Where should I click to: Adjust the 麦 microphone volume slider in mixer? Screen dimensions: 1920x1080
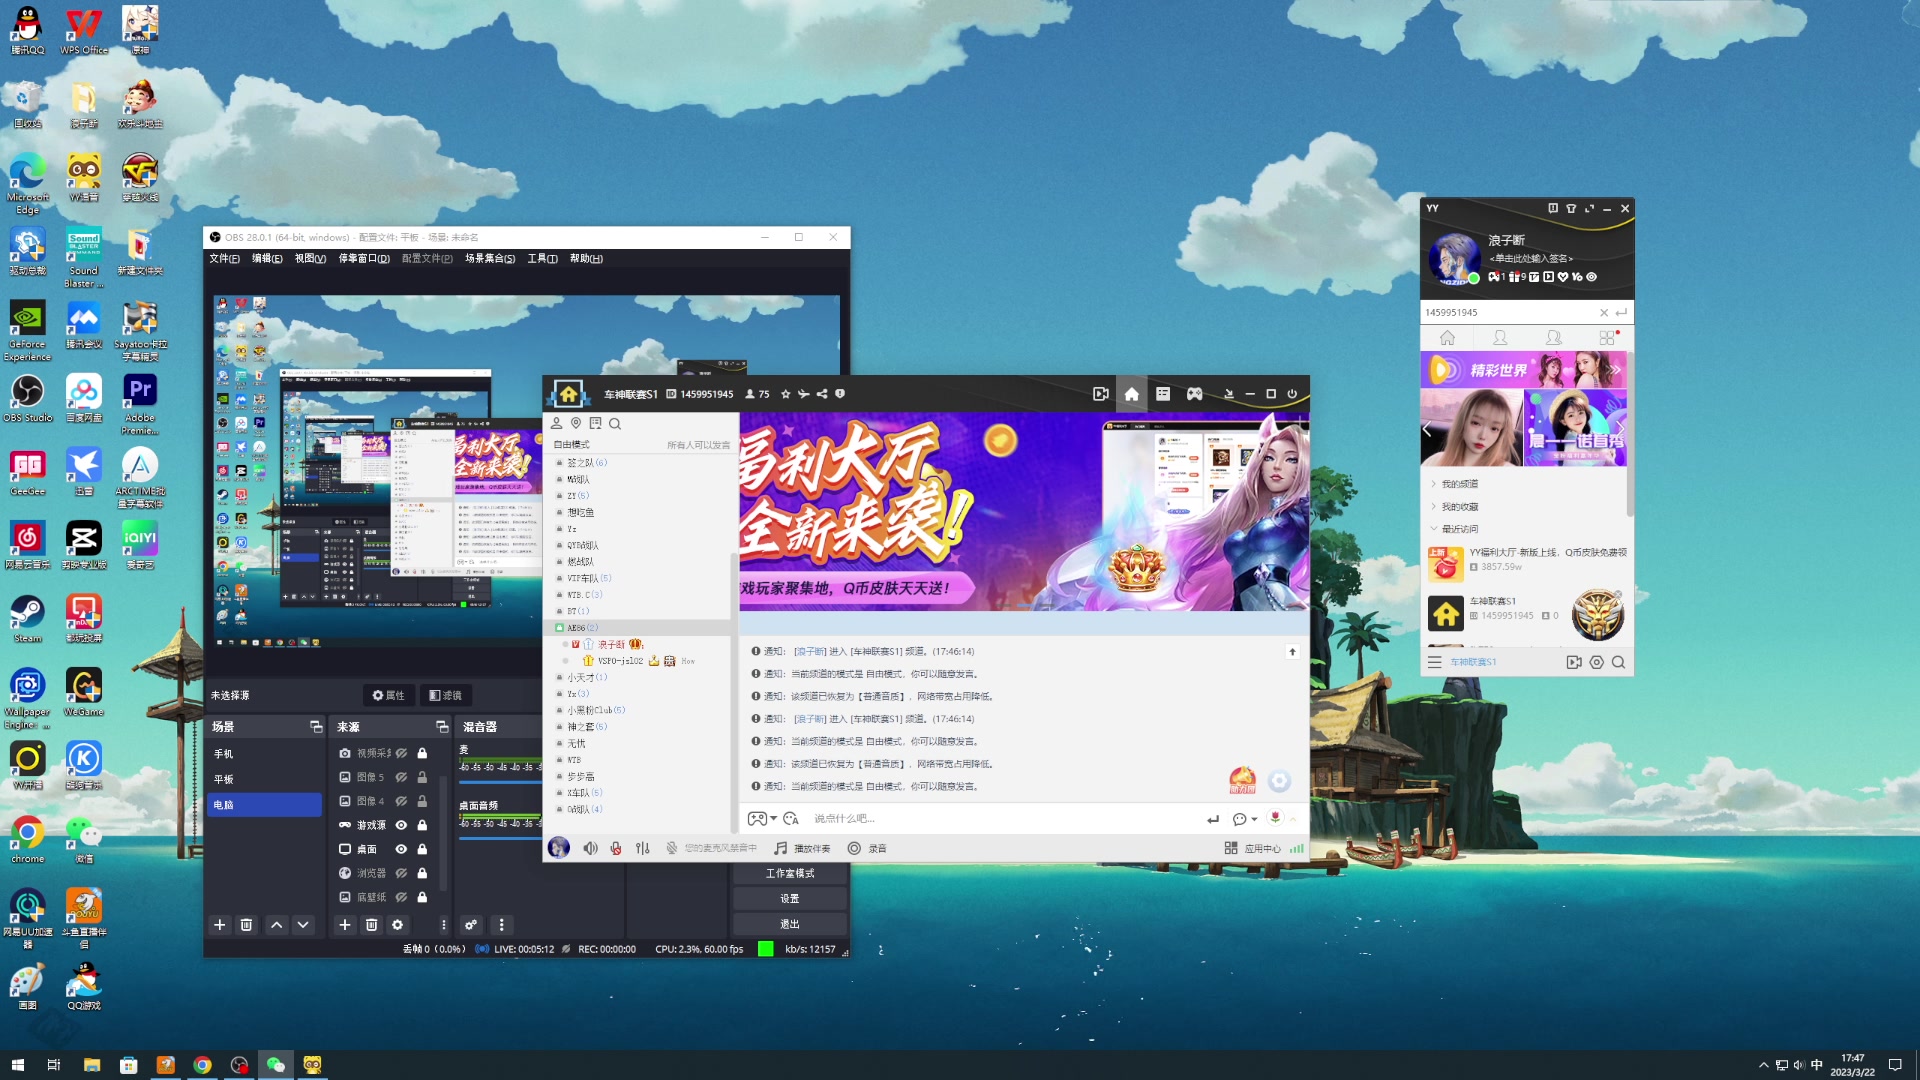[500, 782]
